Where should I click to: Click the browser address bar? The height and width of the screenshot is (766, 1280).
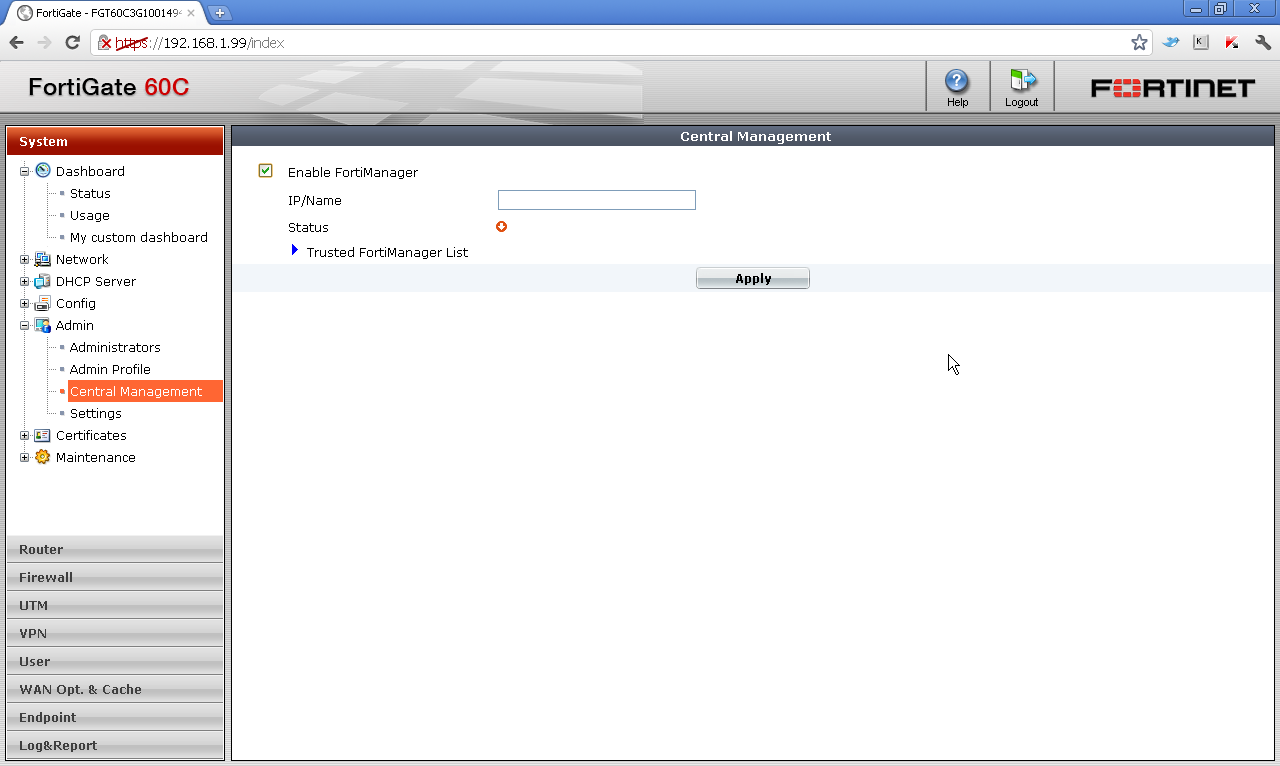point(620,42)
